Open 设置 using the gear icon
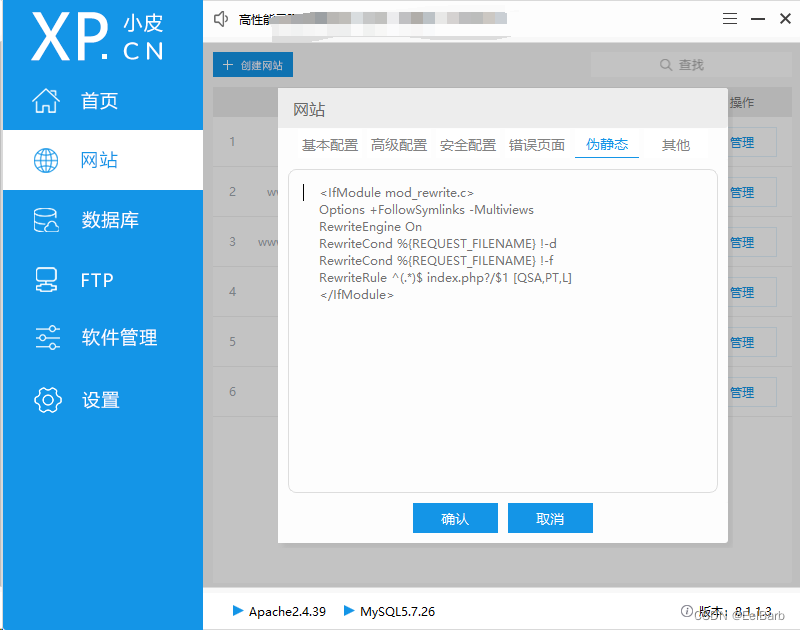 pos(47,399)
